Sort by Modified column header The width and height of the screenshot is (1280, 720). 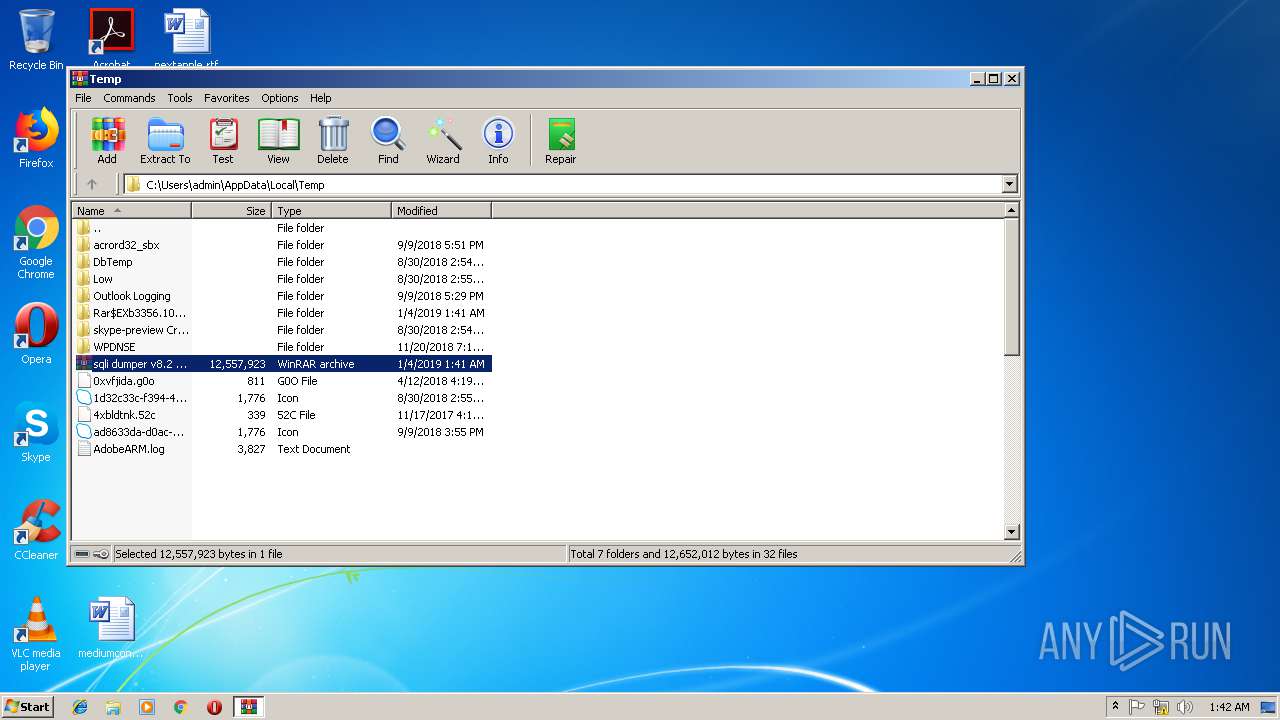442,211
